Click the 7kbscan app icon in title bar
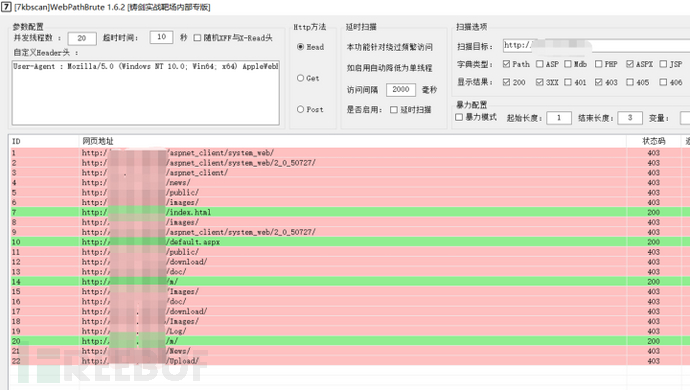This screenshot has height=390, width=690. click(x=6, y=7)
